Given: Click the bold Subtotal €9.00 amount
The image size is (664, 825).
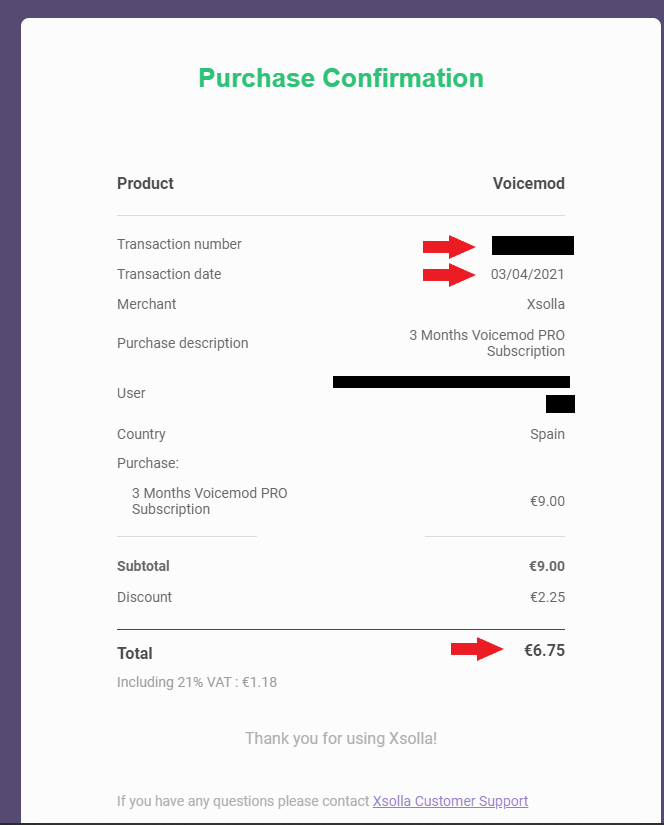Looking at the screenshot, I should click(x=547, y=566).
